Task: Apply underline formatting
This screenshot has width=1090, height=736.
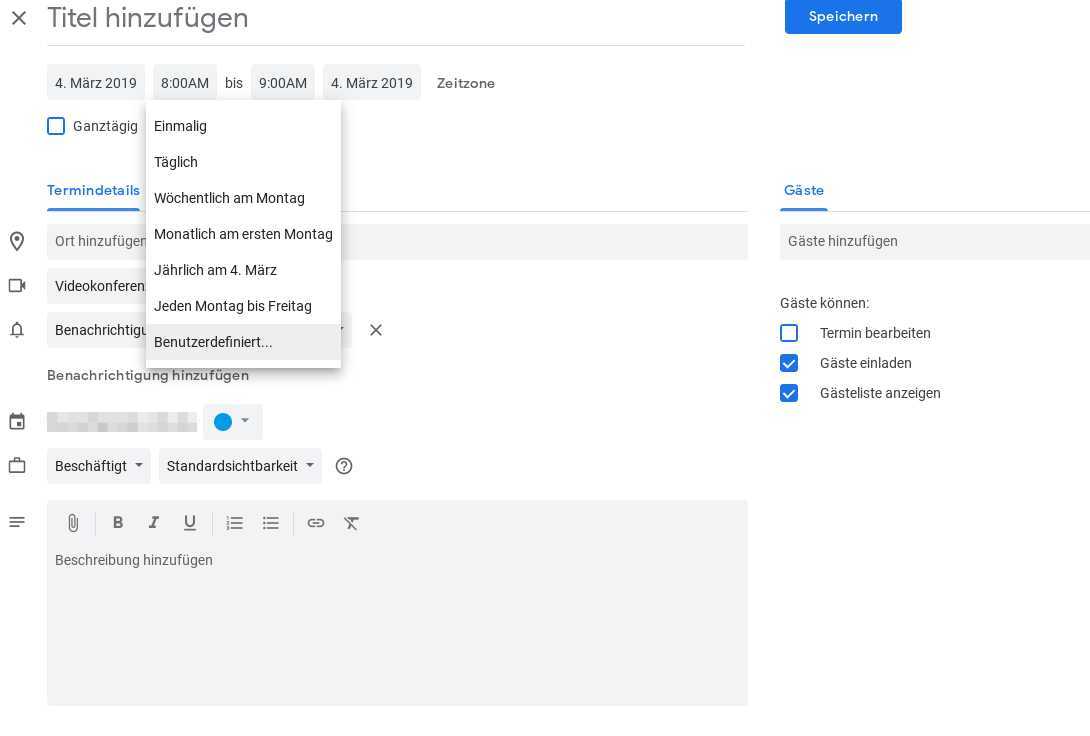Action: (190, 523)
